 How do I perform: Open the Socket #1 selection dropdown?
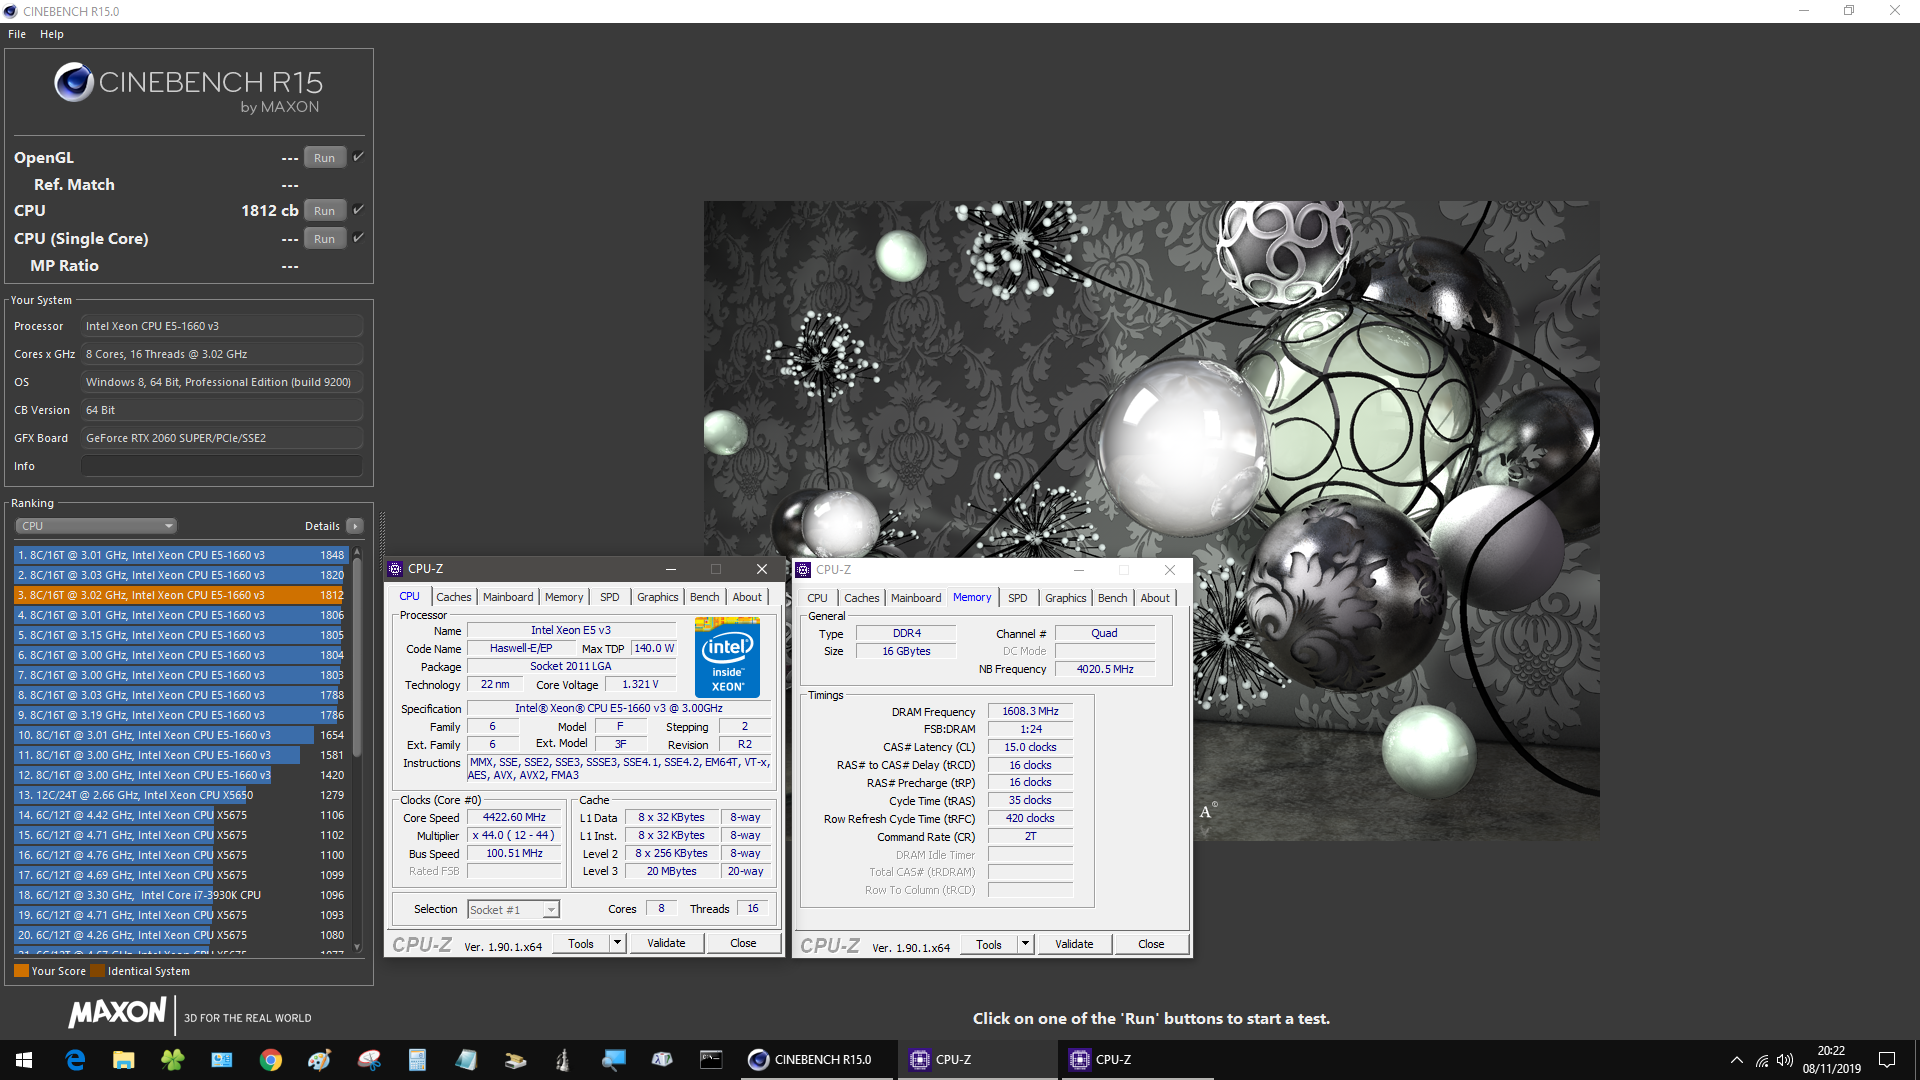point(513,910)
